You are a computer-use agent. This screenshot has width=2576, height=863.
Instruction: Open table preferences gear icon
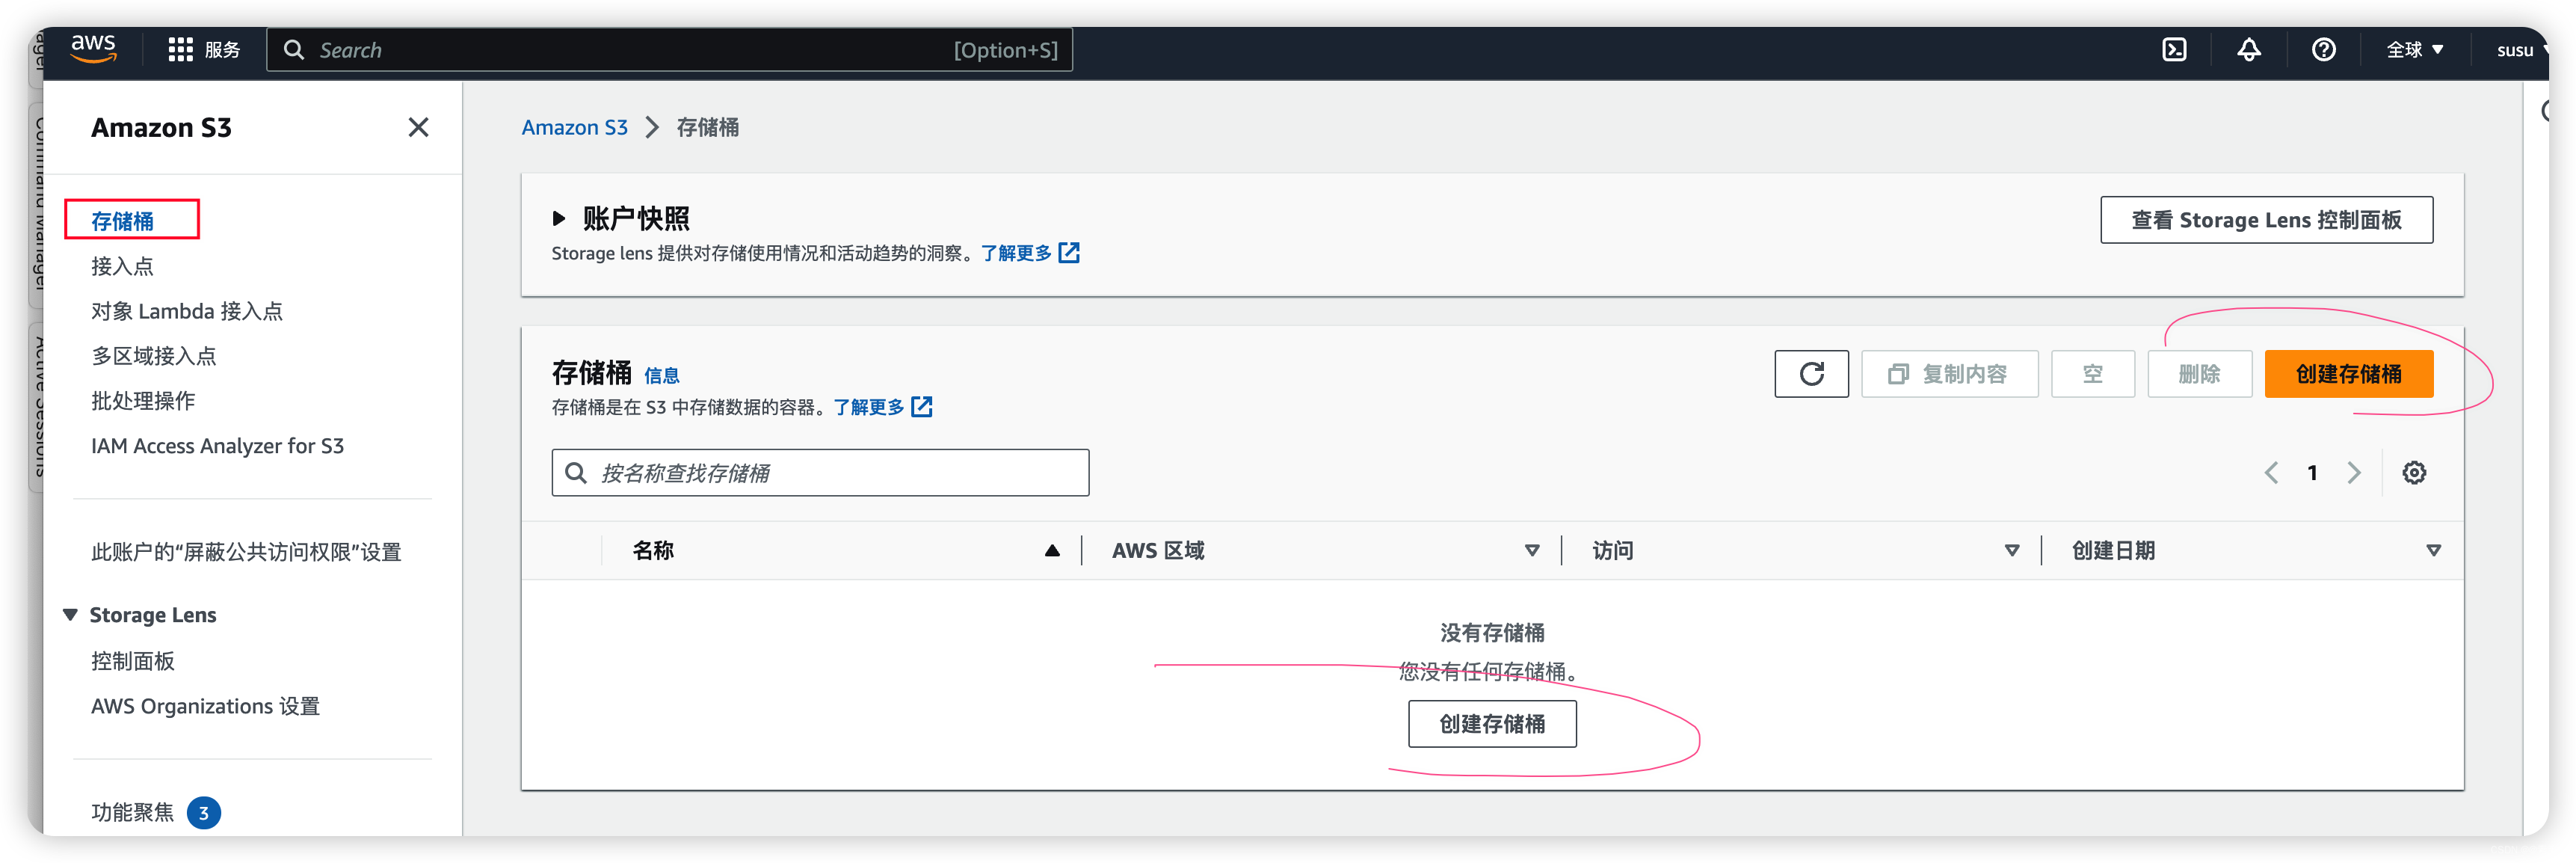coord(2414,473)
